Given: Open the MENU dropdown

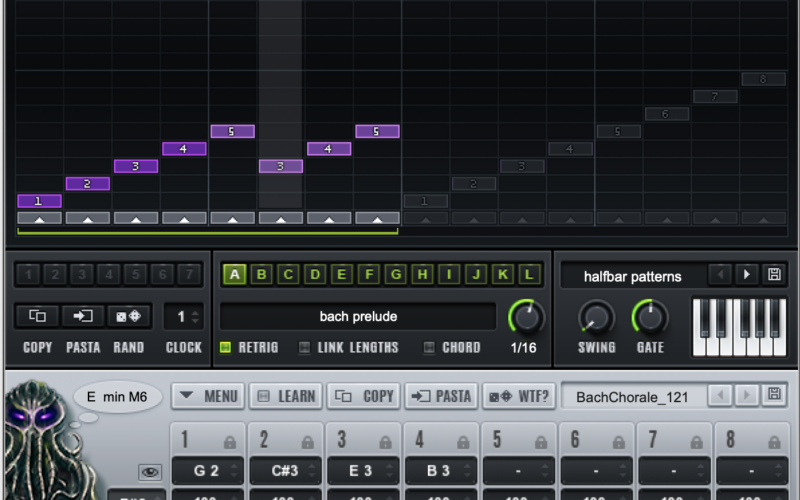Looking at the screenshot, I should (x=206, y=396).
